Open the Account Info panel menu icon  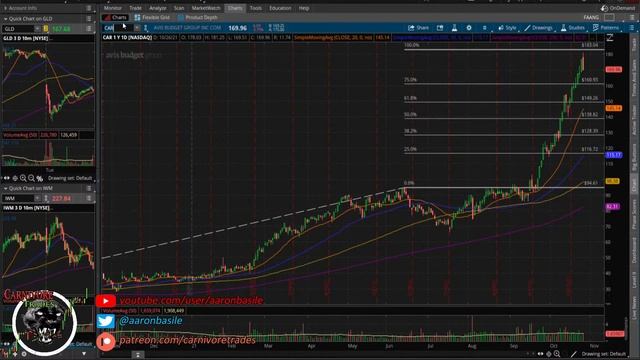click(89, 8)
